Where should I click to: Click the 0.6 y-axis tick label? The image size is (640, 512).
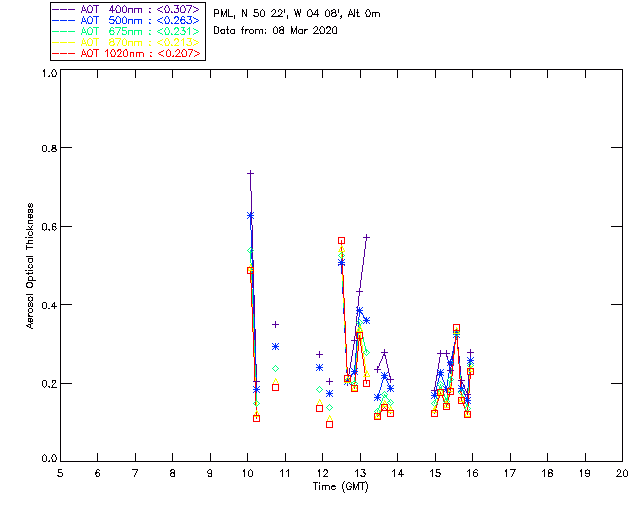pyautogui.click(x=49, y=227)
